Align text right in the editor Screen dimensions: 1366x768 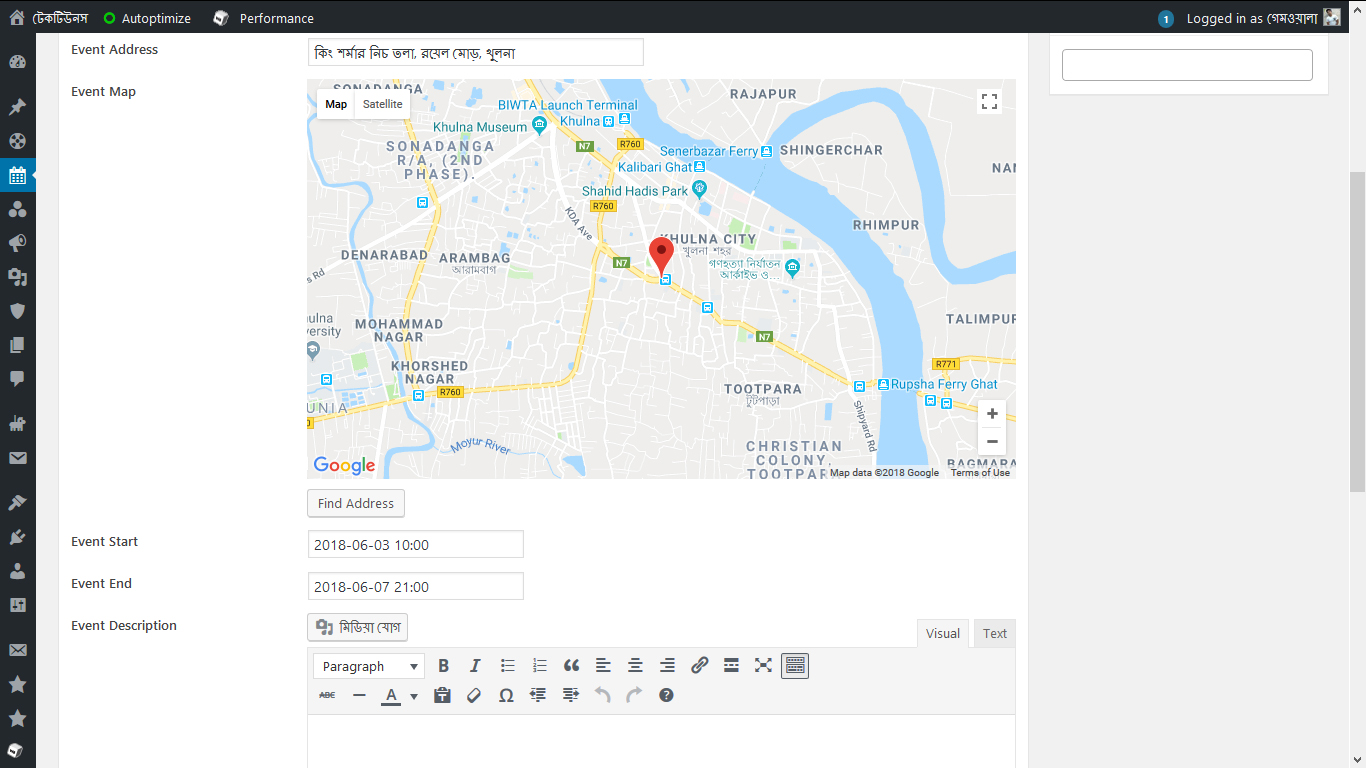667,666
